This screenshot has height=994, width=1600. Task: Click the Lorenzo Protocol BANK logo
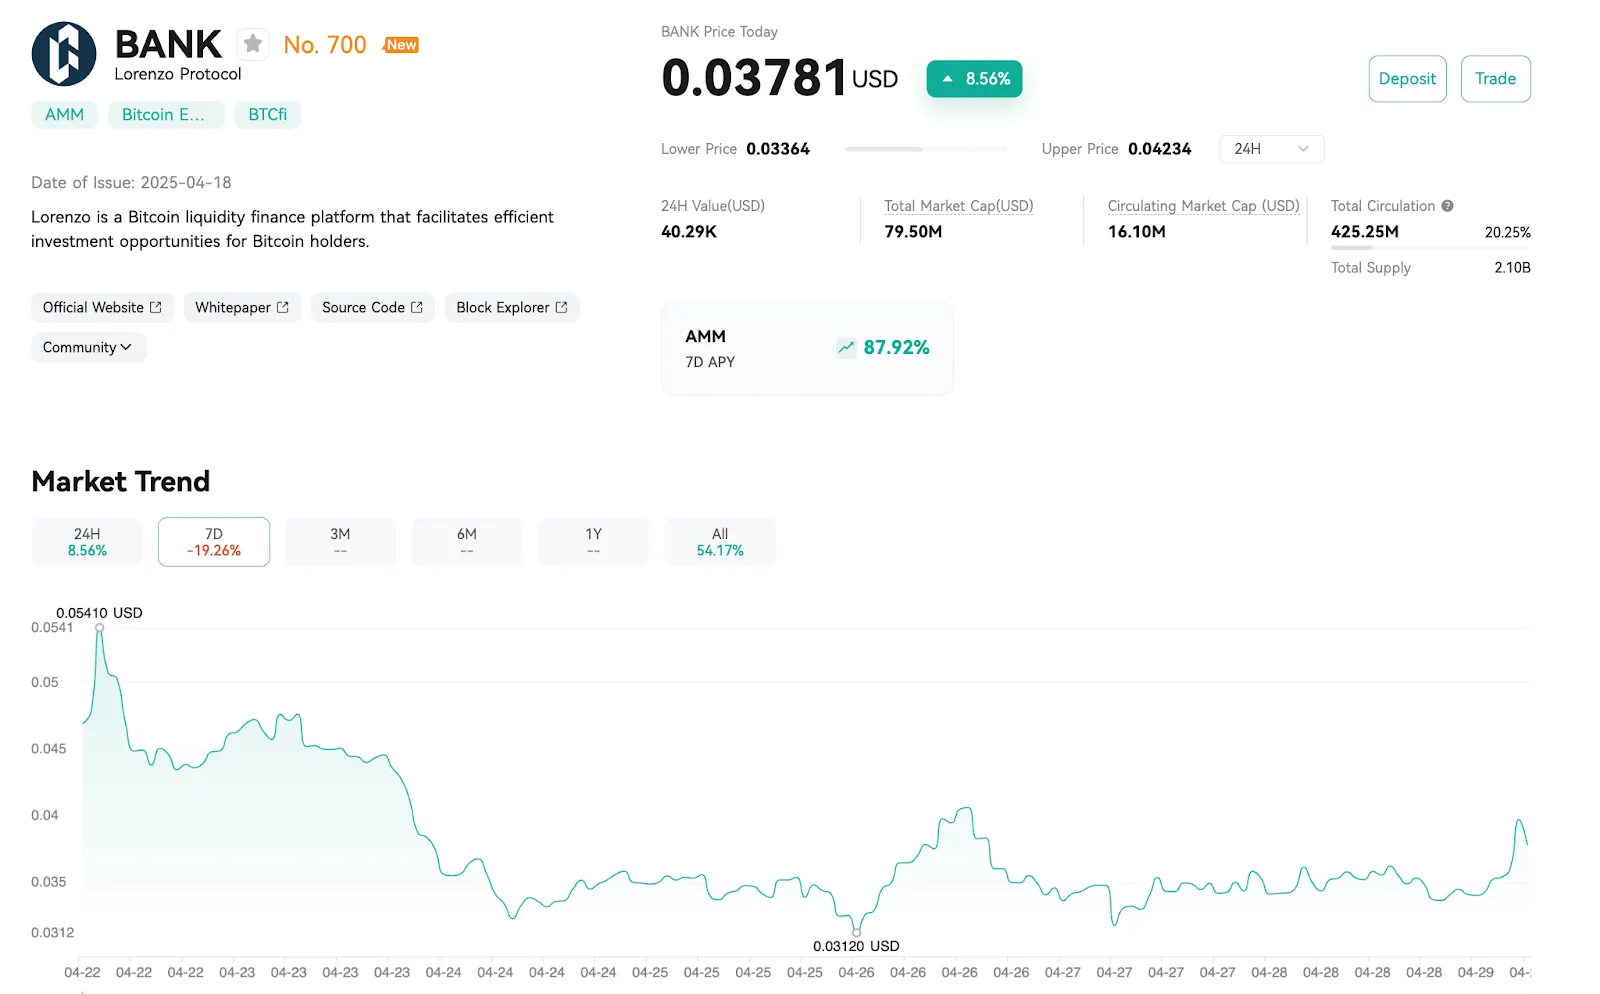[x=64, y=54]
